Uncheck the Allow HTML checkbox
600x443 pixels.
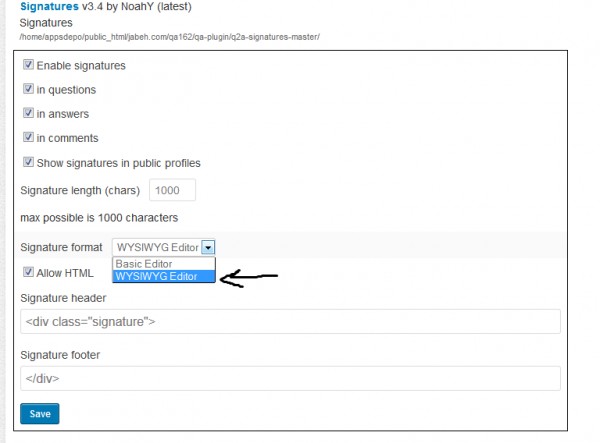coord(28,272)
